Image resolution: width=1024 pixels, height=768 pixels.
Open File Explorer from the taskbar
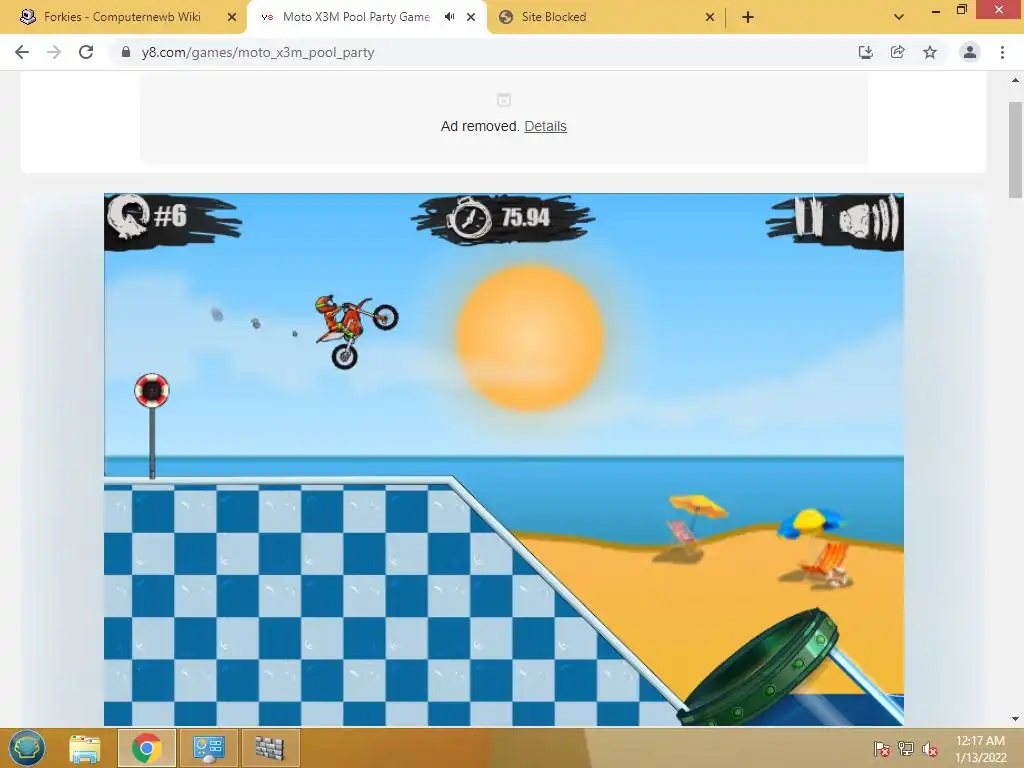click(x=85, y=748)
